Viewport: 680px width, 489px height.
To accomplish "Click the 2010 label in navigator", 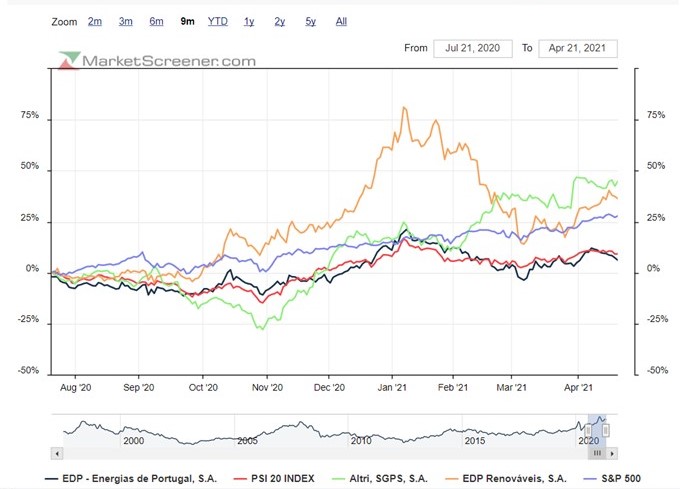I will pos(361,441).
